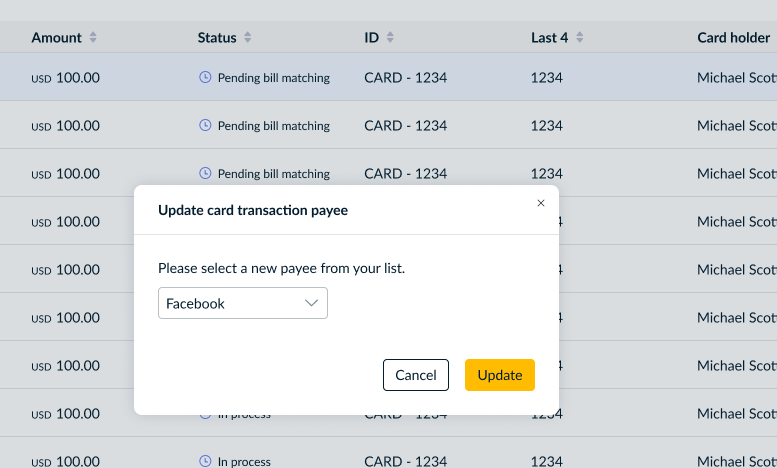
Task: Open the Facebook payee dropdown
Action: click(243, 303)
